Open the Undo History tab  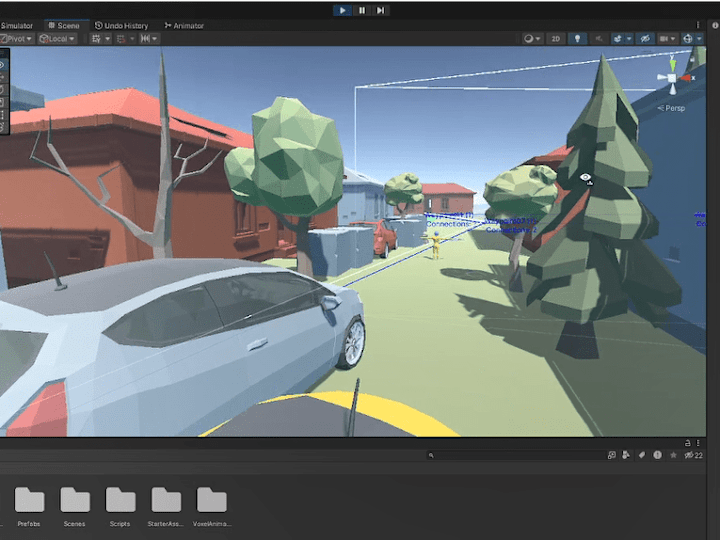coord(121,26)
